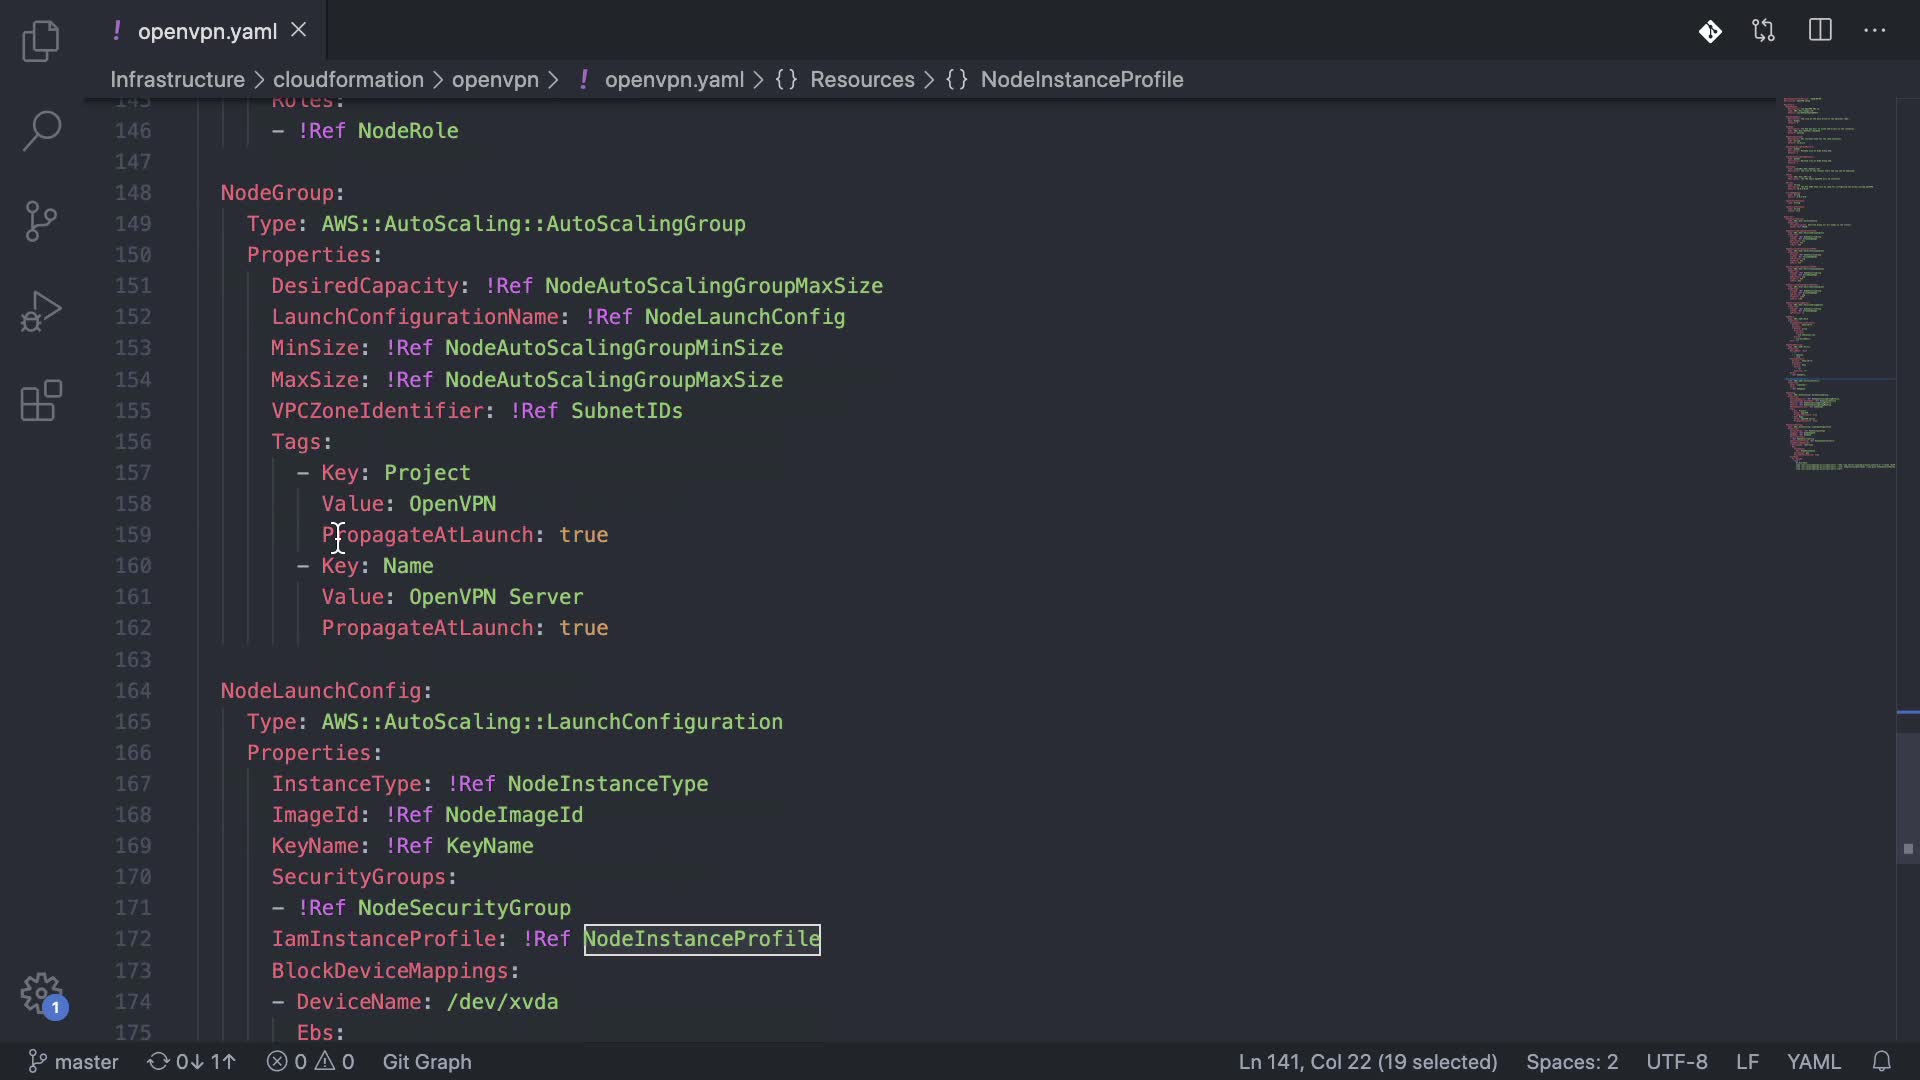Viewport: 1920px width, 1080px height.
Task: Close the openvpn.yaml tab
Action: [x=298, y=31]
